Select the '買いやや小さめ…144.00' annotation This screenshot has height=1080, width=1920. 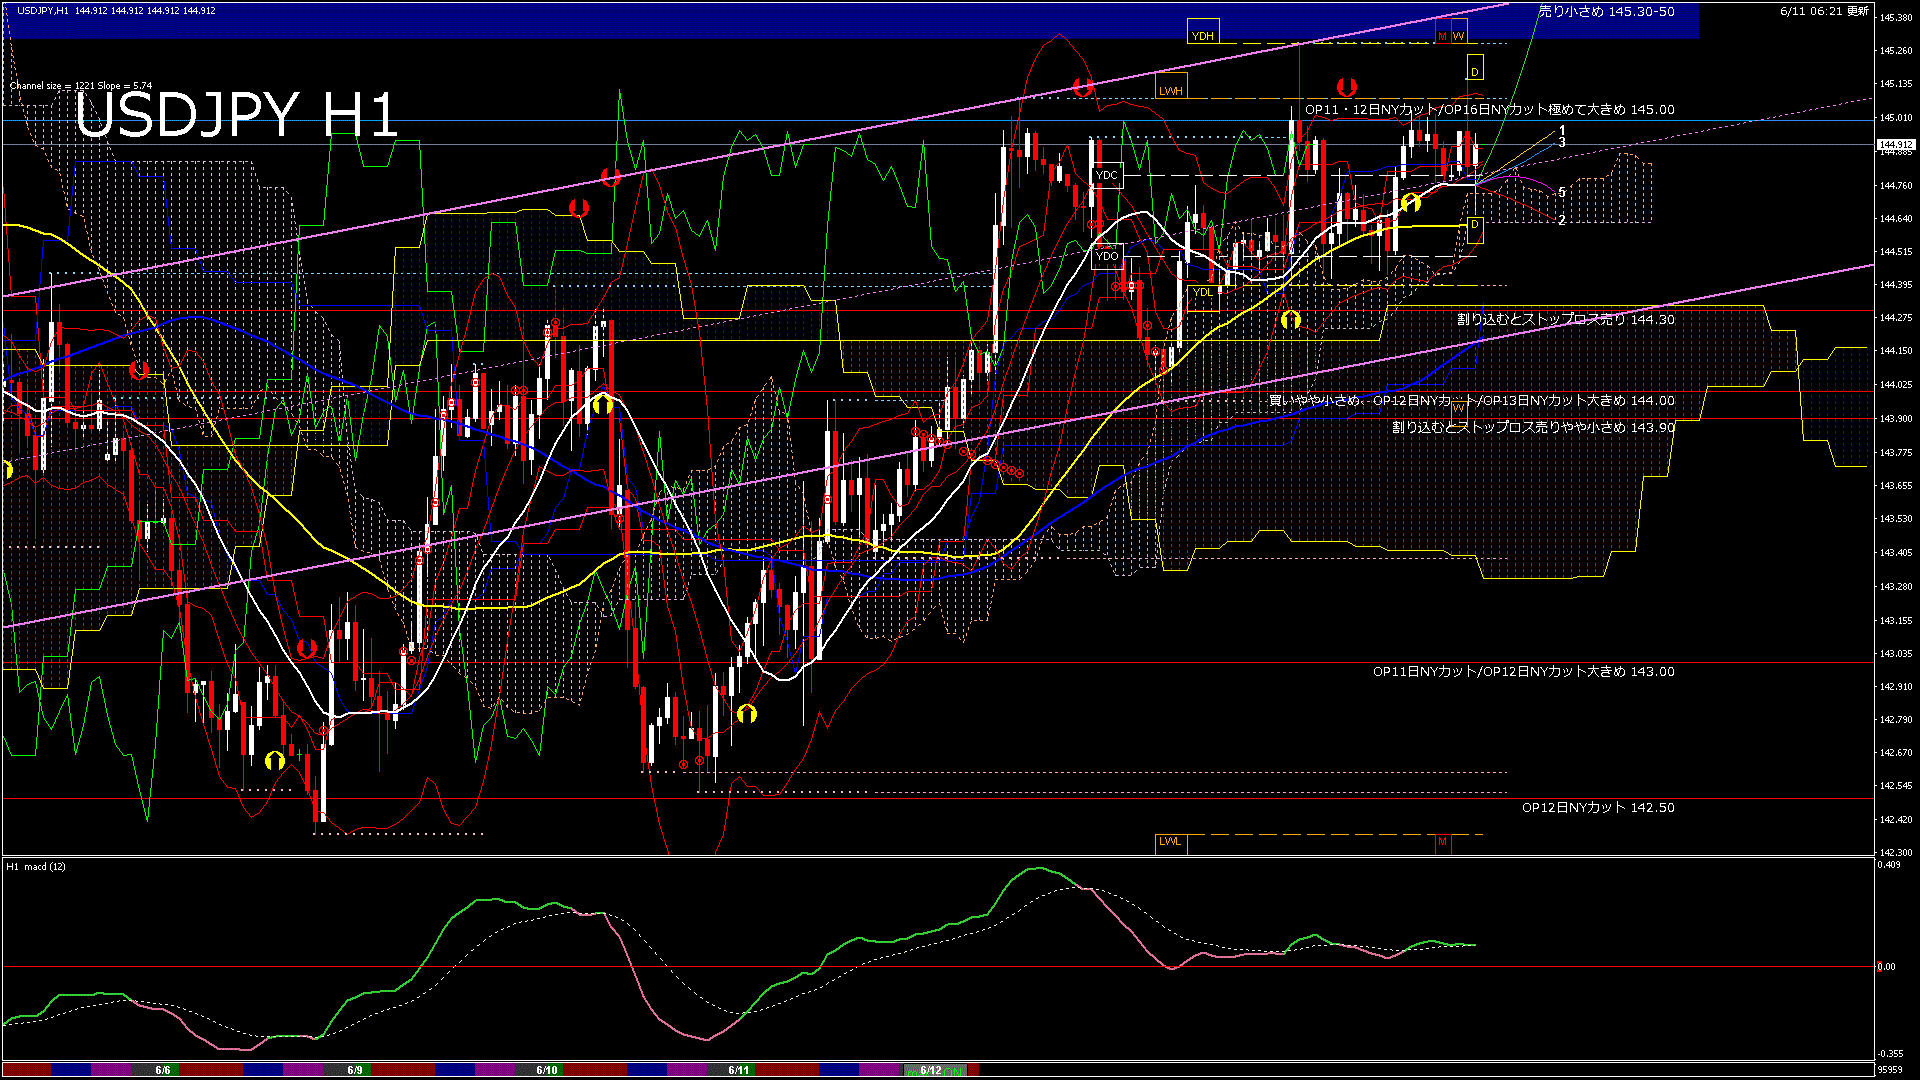point(1472,401)
